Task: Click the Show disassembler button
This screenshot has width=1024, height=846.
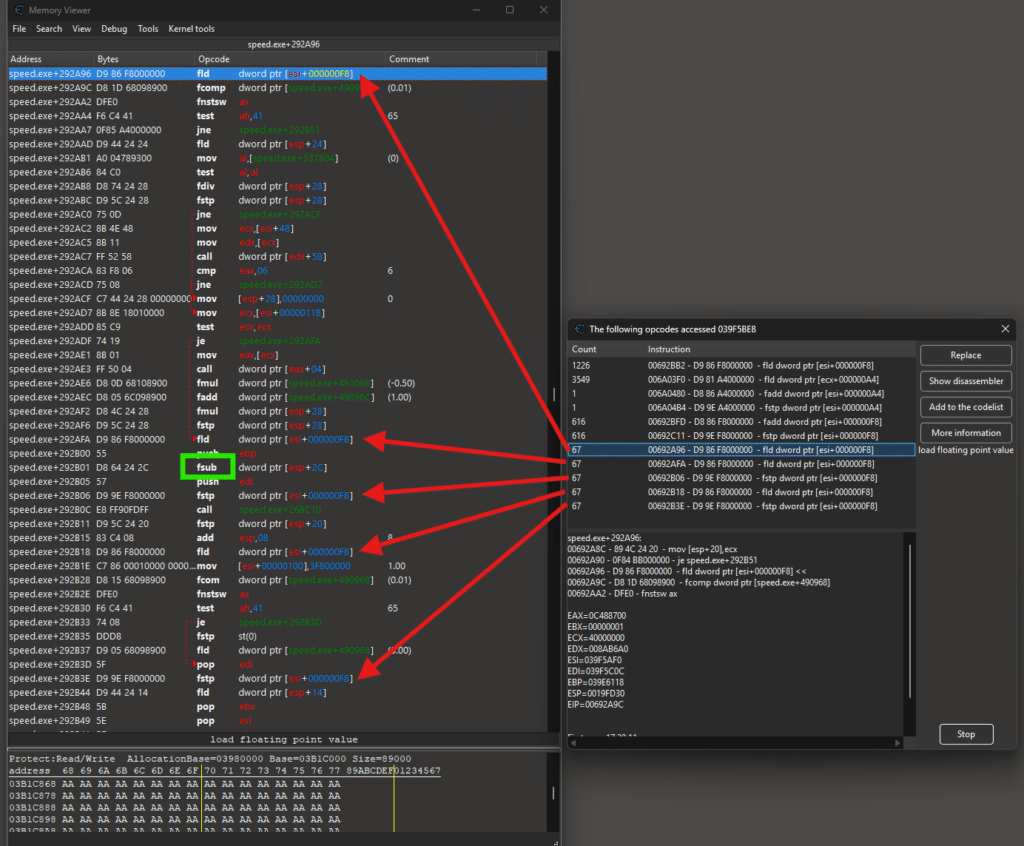Action: (x=965, y=381)
